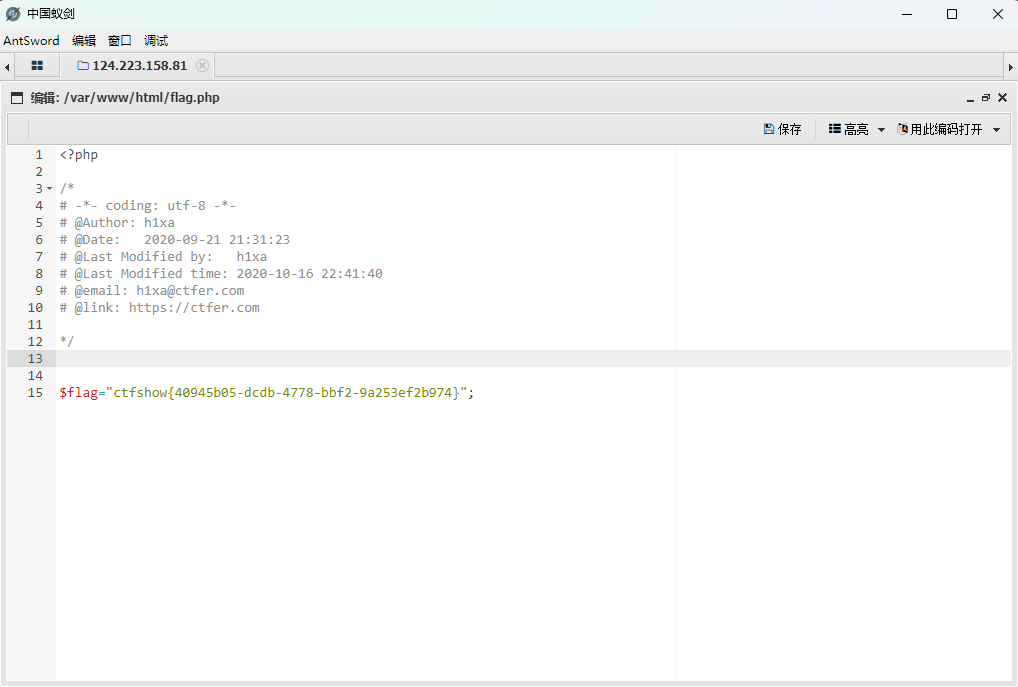
Task: Open the 调试 (Debug) menu
Action: pos(156,41)
